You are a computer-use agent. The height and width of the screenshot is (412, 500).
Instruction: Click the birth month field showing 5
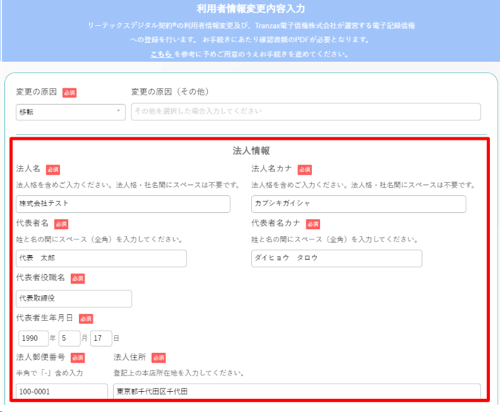point(69,338)
